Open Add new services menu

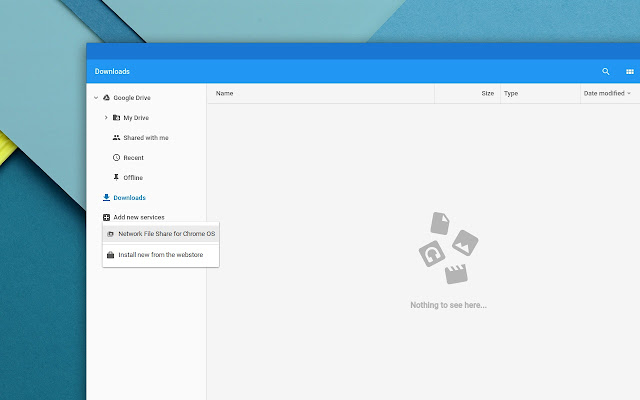point(139,217)
